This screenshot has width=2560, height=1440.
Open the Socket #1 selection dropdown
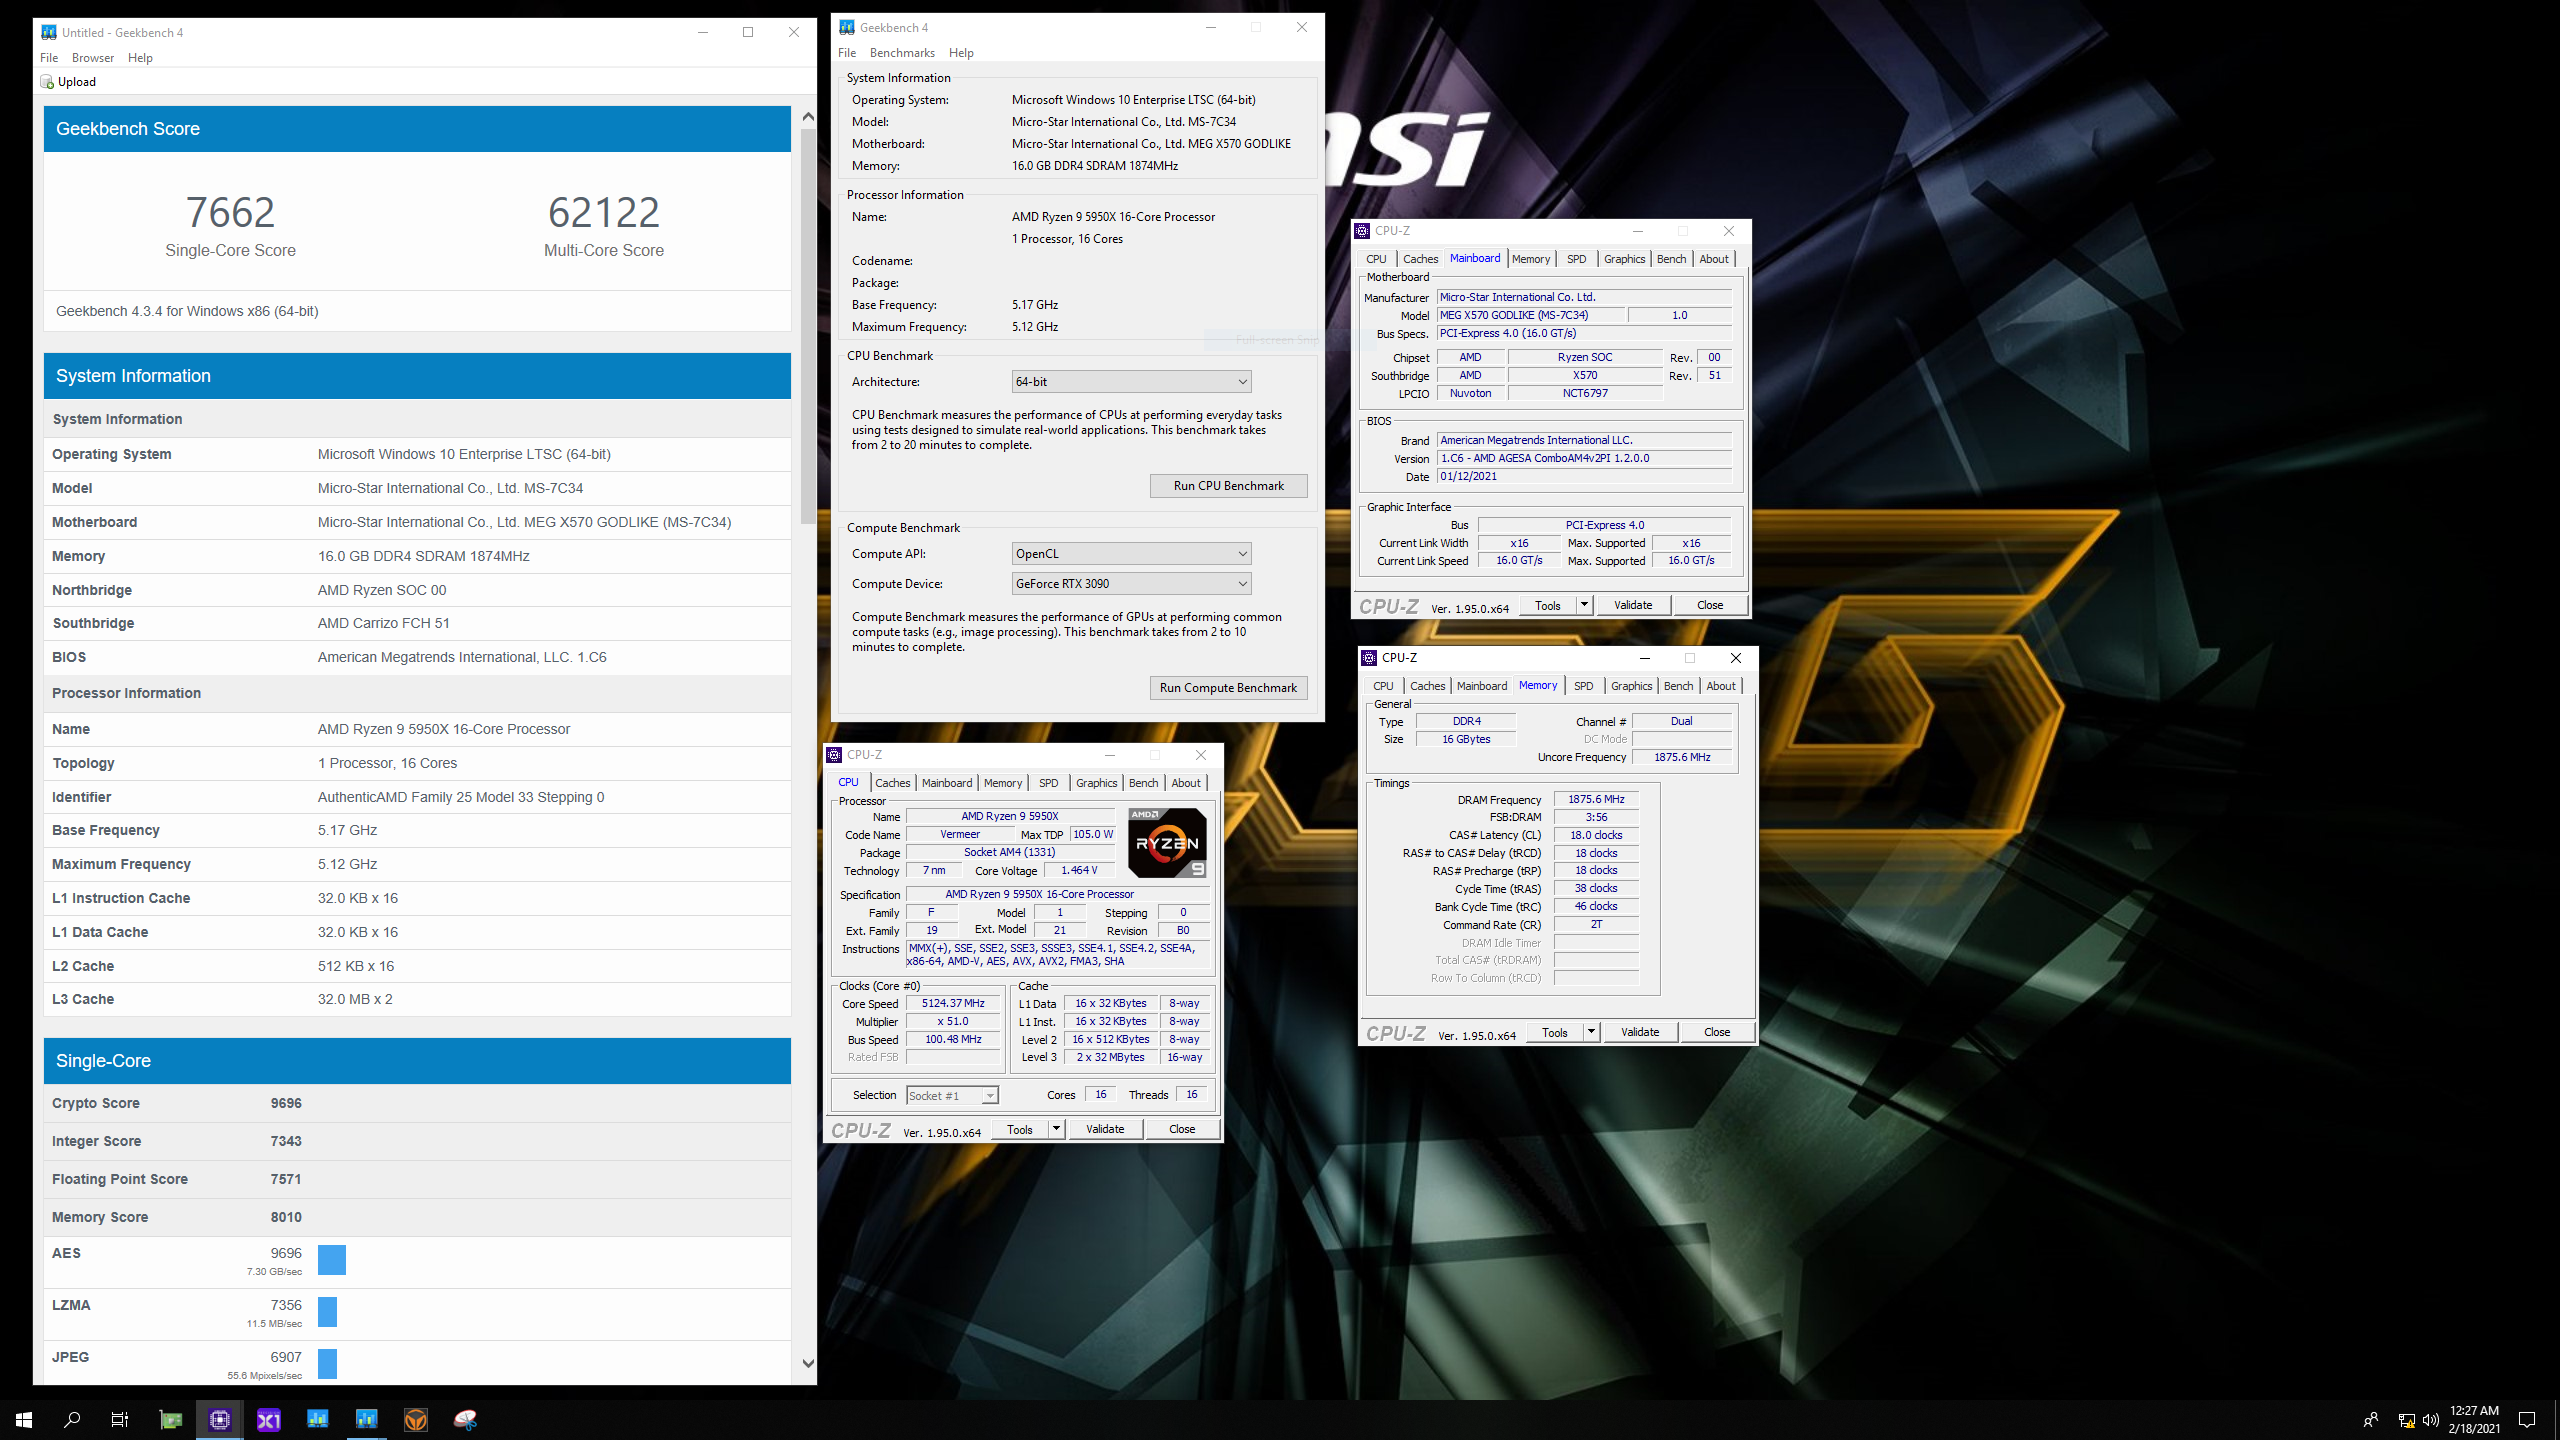pyautogui.click(x=952, y=1096)
